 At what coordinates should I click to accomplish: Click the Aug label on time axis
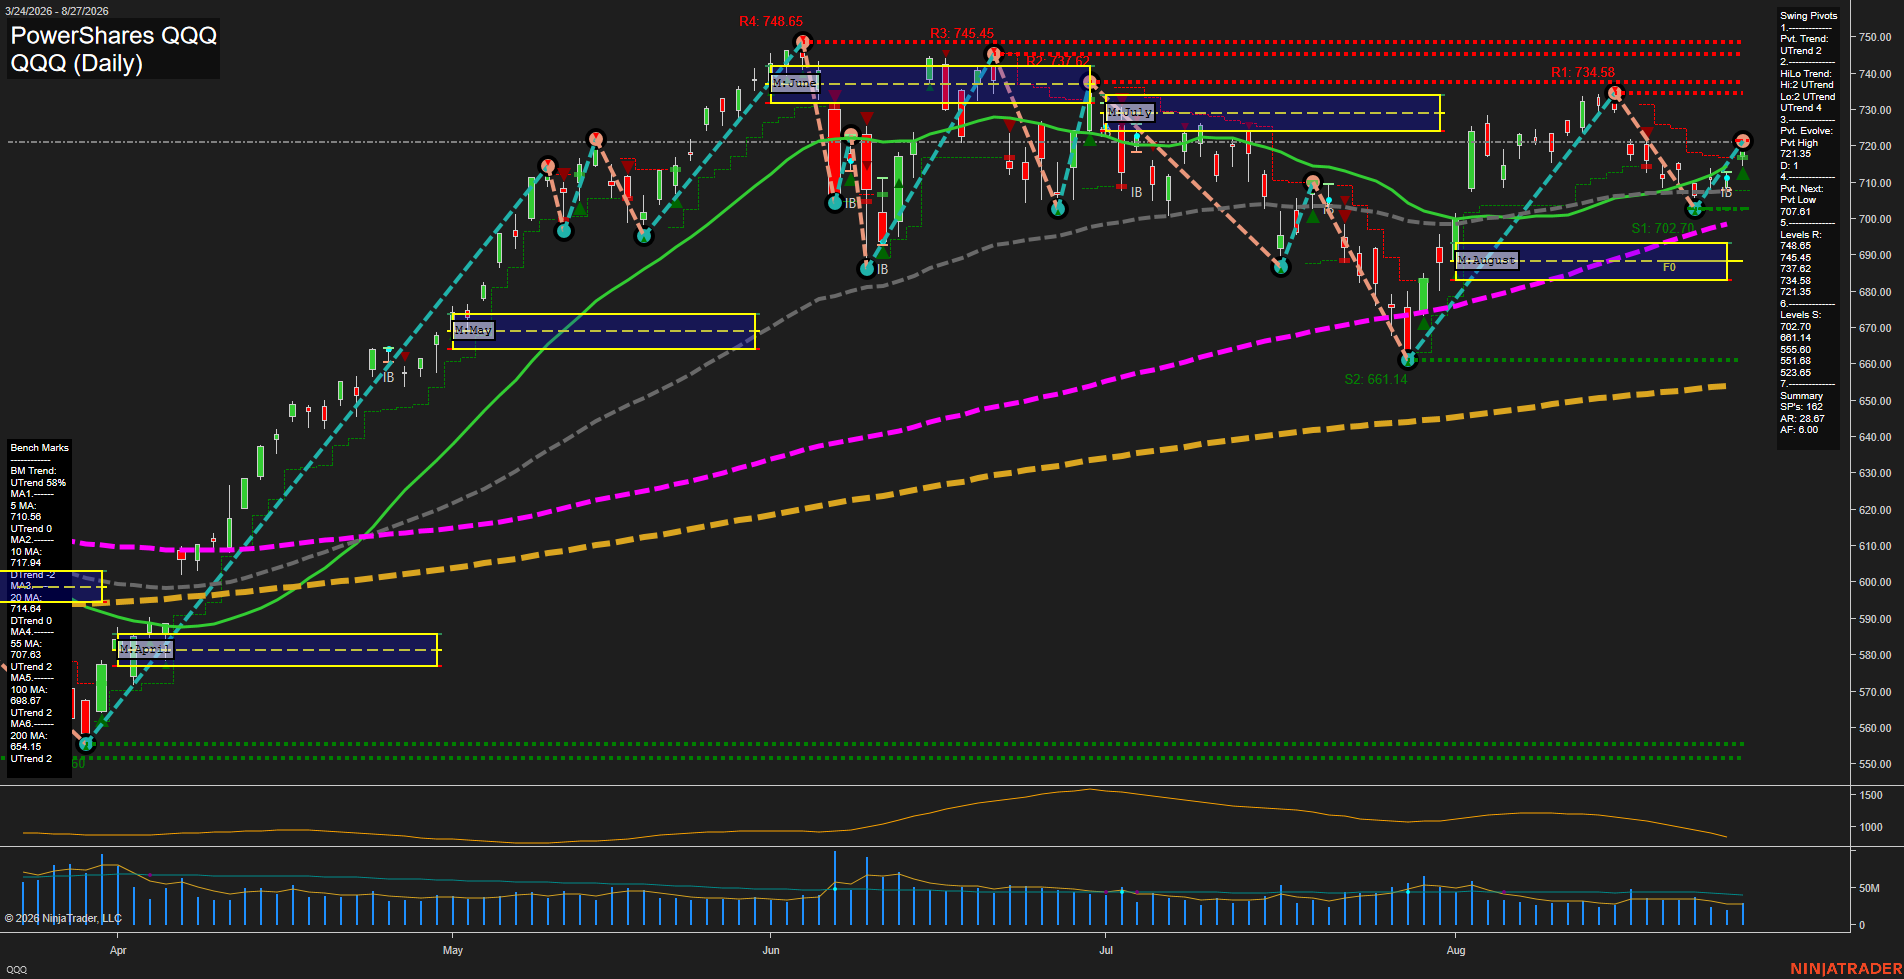(1456, 950)
